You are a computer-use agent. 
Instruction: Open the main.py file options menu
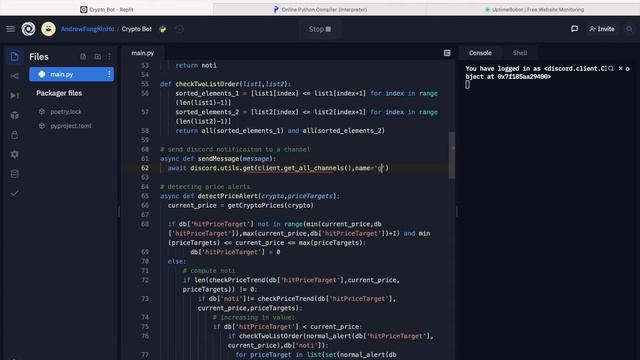pyautogui.click(x=109, y=74)
